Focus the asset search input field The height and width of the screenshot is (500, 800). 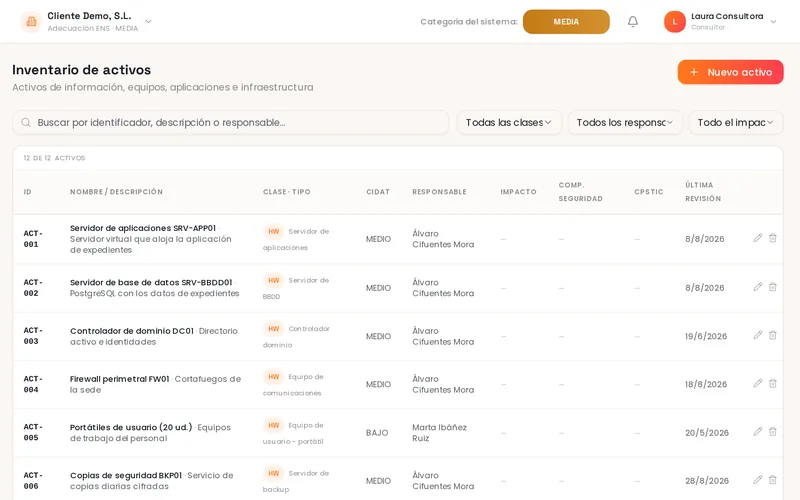pos(231,122)
